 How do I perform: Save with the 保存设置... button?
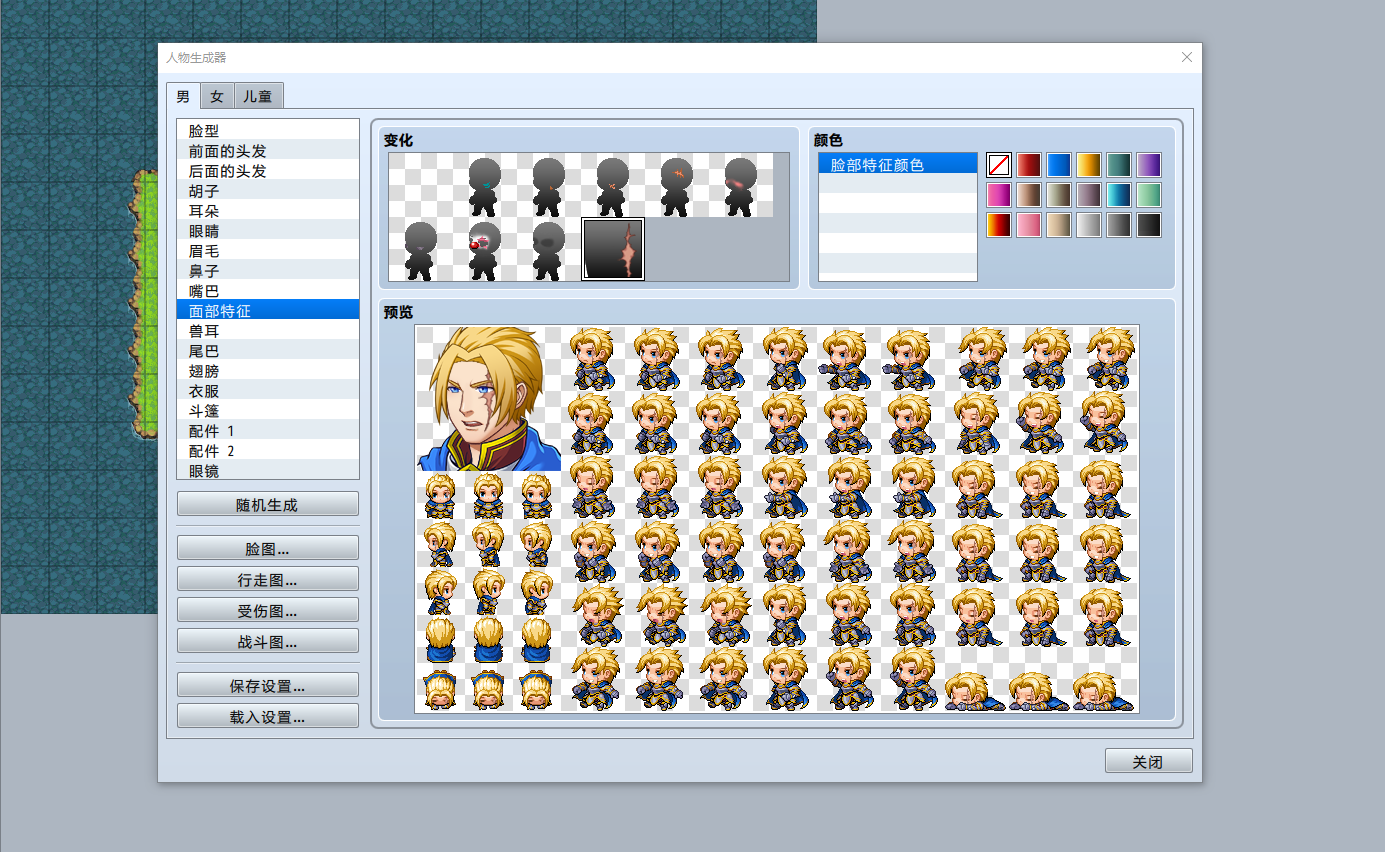click(x=268, y=686)
